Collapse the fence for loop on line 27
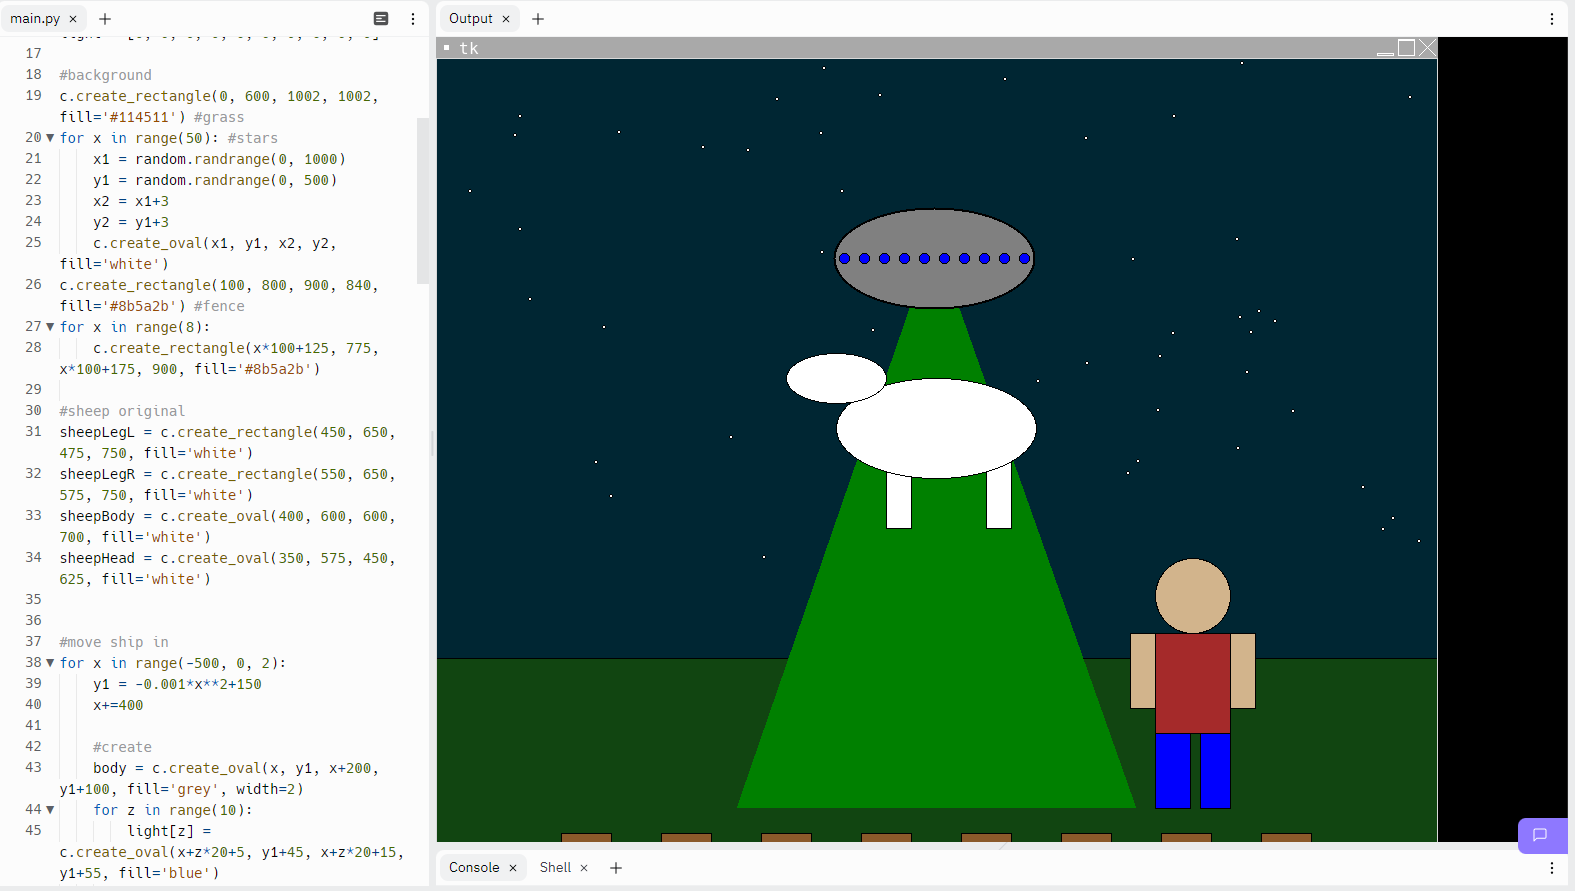Screen dimensions: 1575x891 coord(50,327)
